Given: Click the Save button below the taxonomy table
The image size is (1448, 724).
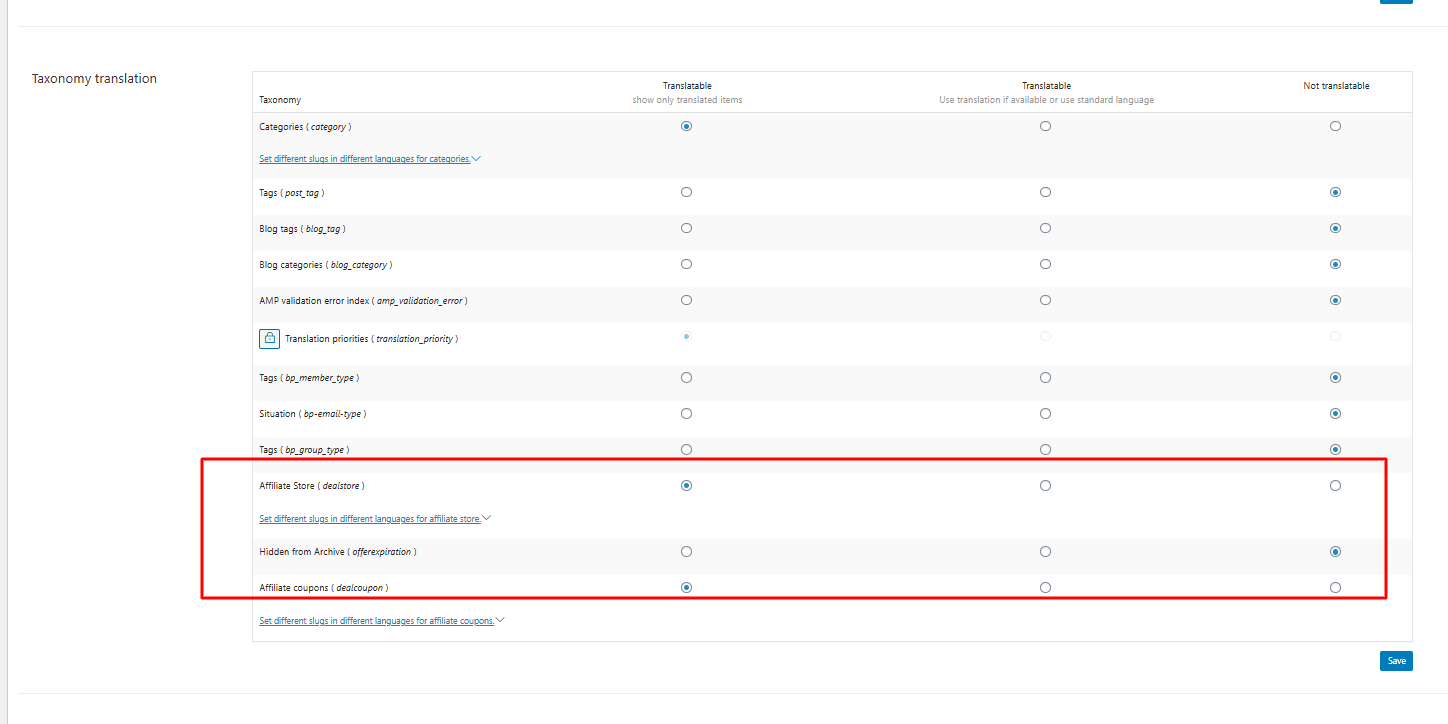Looking at the screenshot, I should 1396,661.
